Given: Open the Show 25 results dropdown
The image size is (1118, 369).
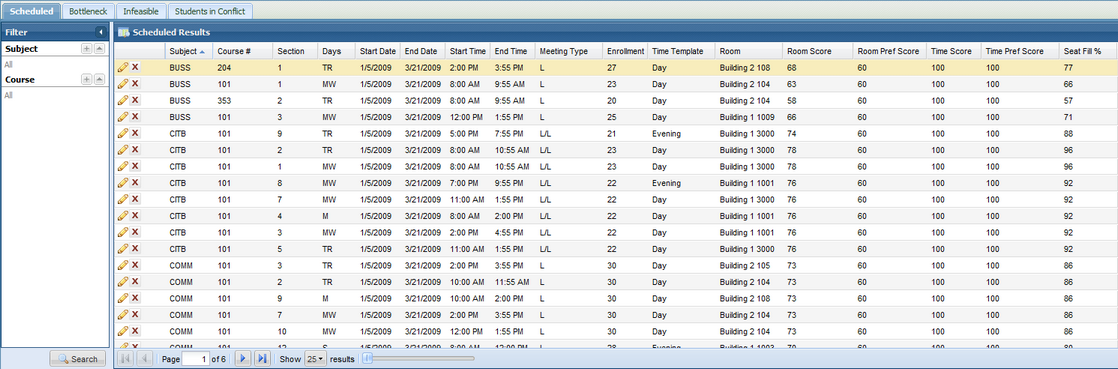Looking at the screenshot, I should tap(314, 359).
